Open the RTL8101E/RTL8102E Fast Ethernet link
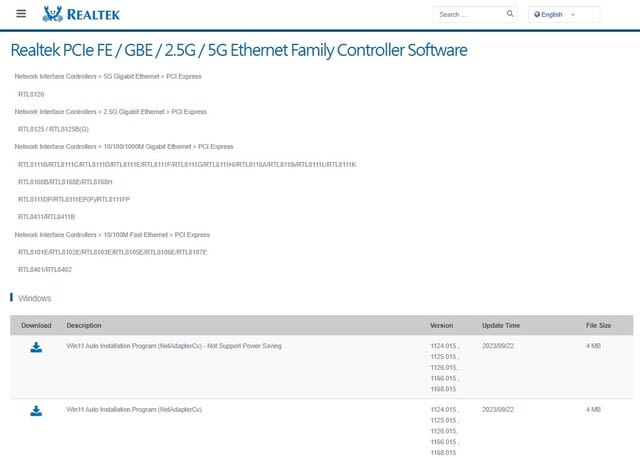The width and height of the screenshot is (640, 458). click(113, 252)
